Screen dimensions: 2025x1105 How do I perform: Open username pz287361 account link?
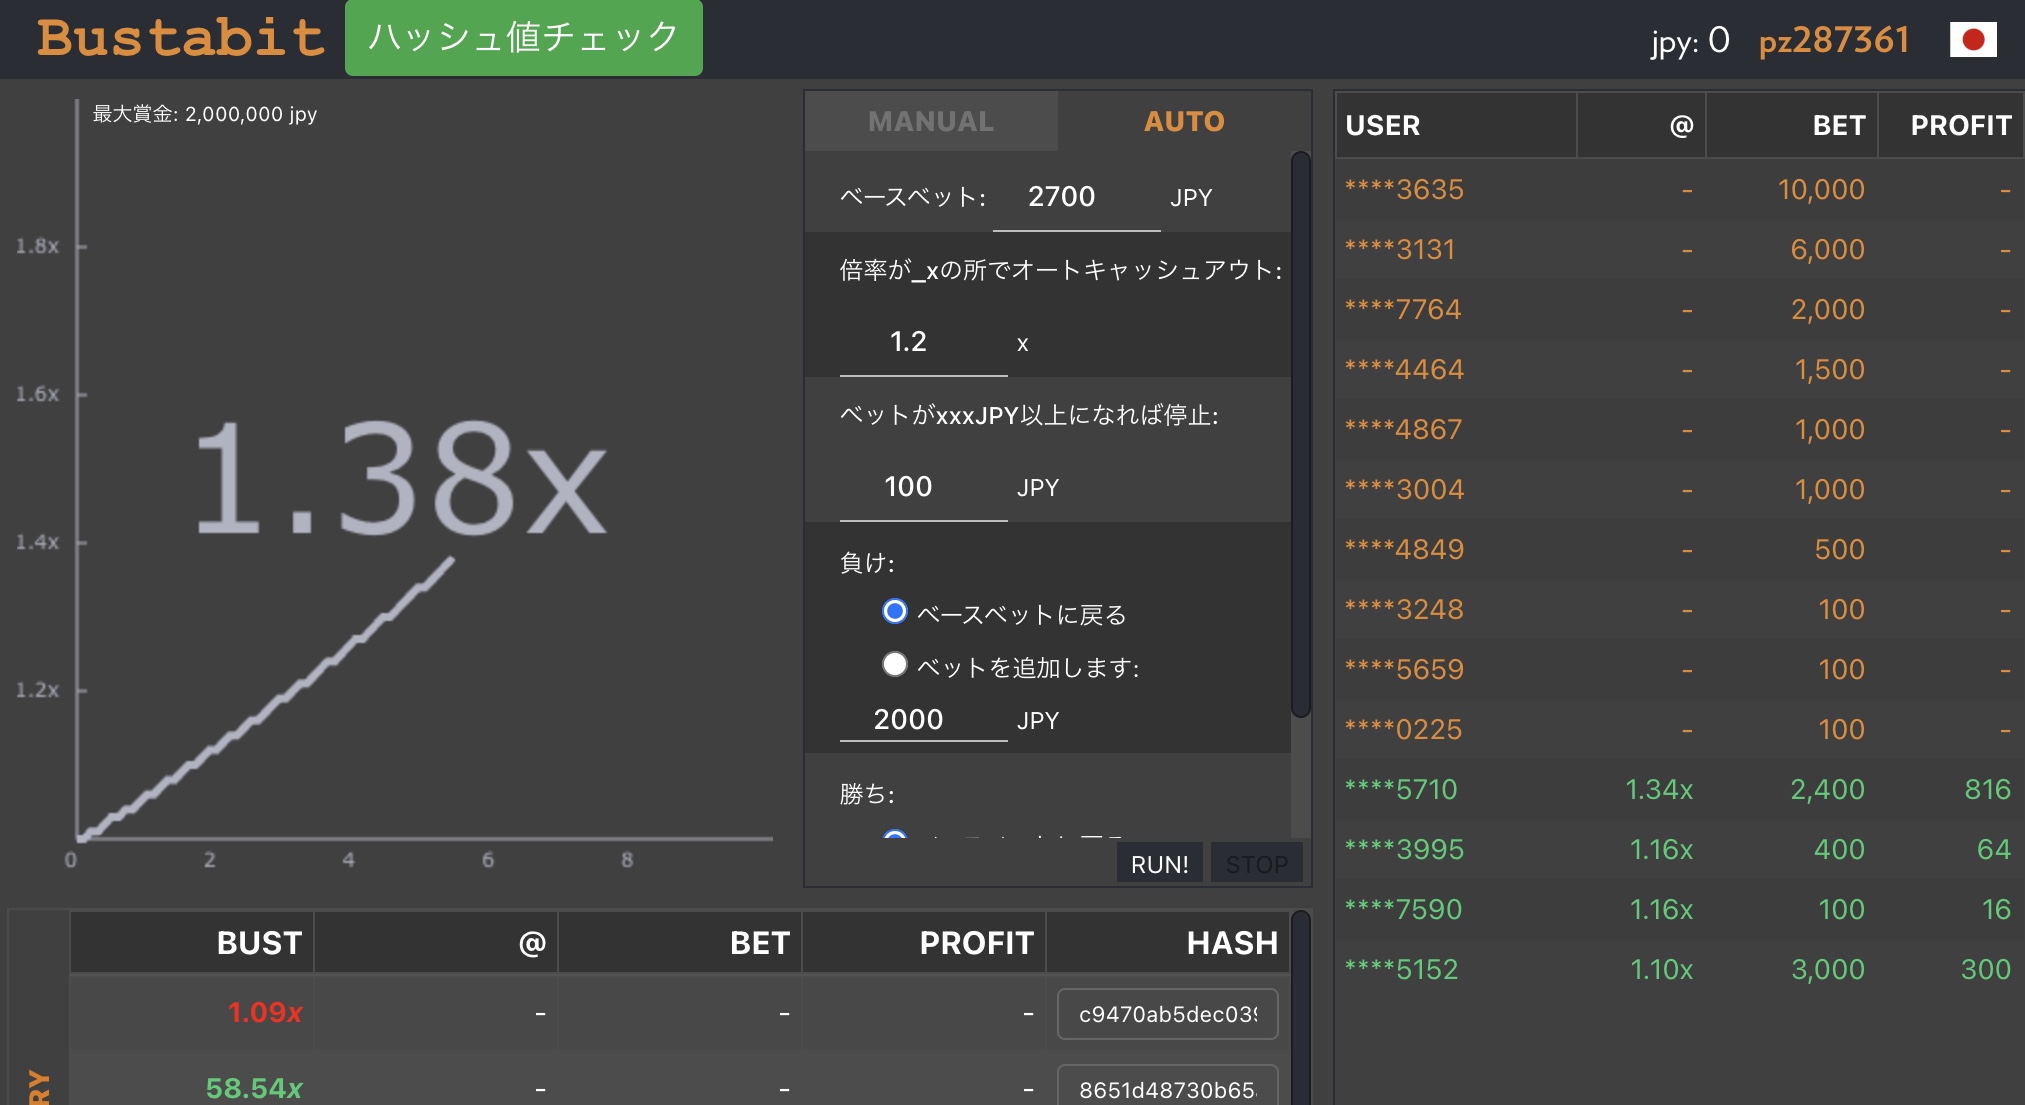coord(1834,40)
